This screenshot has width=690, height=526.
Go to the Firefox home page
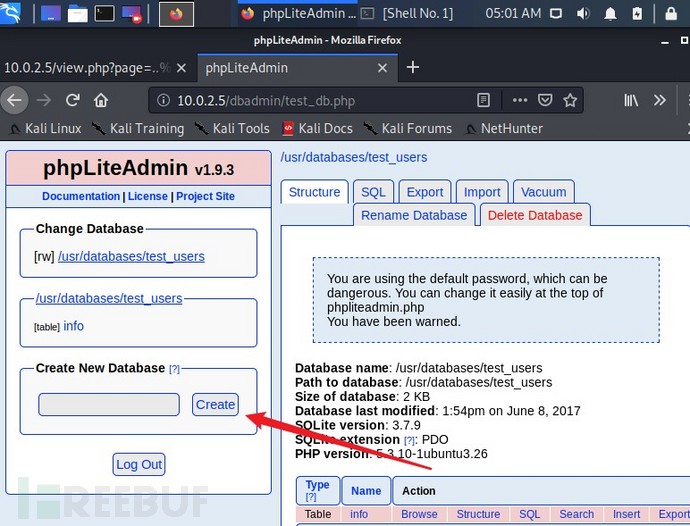point(101,100)
